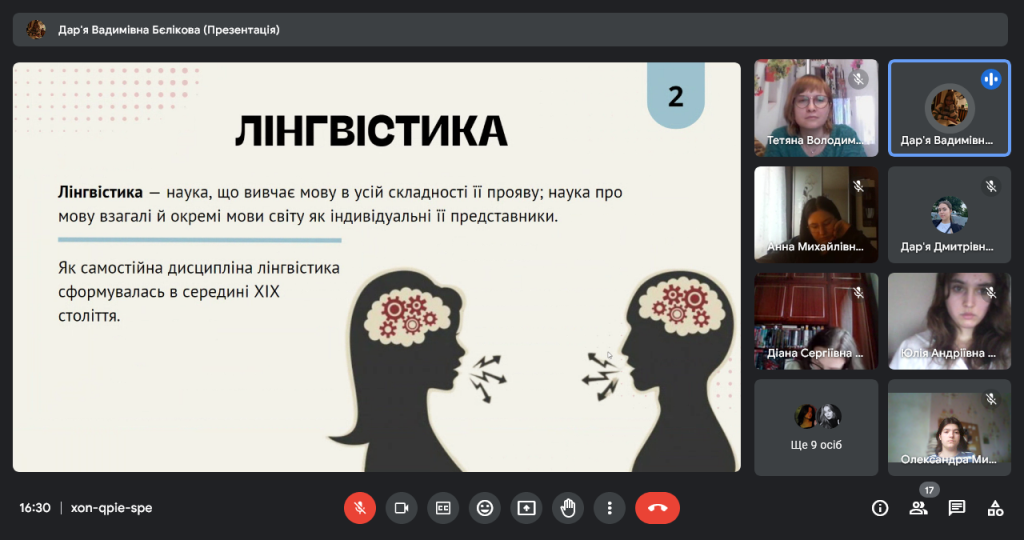This screenshot has height=540, width=1024.
Task: Toggle the camera on or off
Action: (x=402, y=508)
